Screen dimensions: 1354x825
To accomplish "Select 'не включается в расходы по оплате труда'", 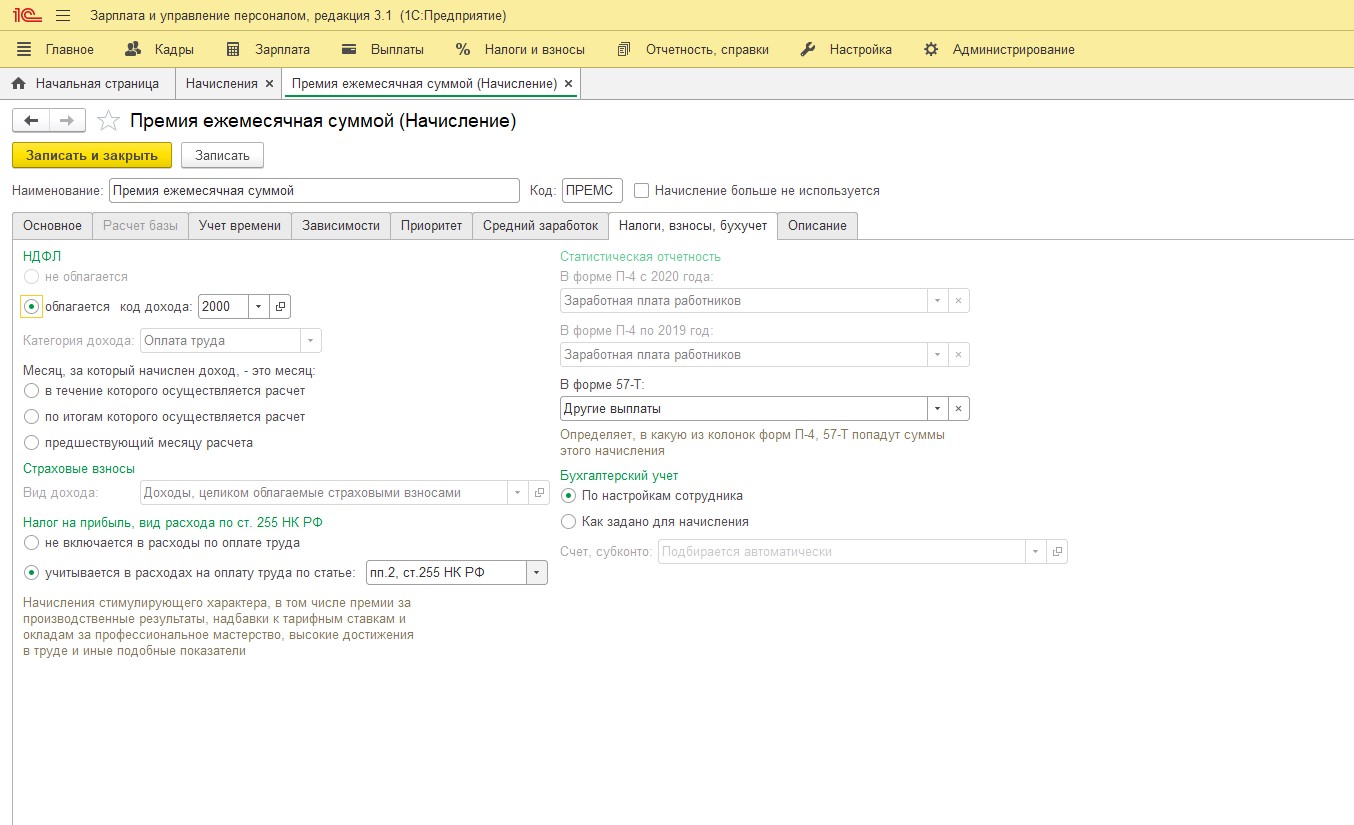I will click(32, 543).
